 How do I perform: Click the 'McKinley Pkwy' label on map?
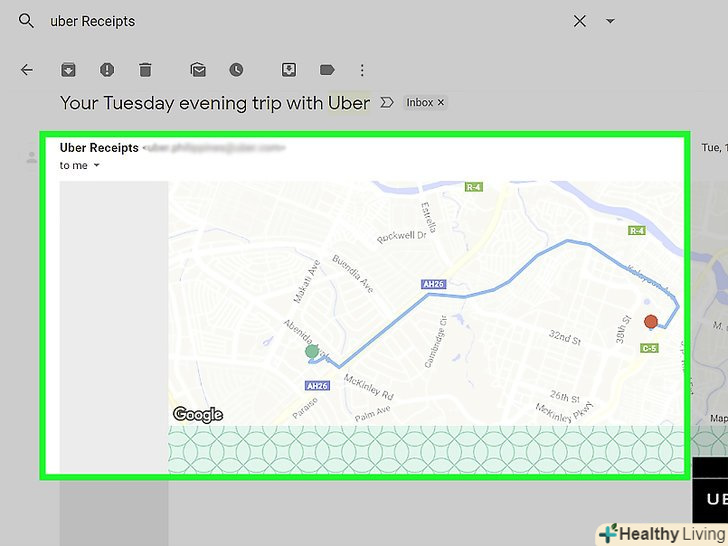click(564, 412)
